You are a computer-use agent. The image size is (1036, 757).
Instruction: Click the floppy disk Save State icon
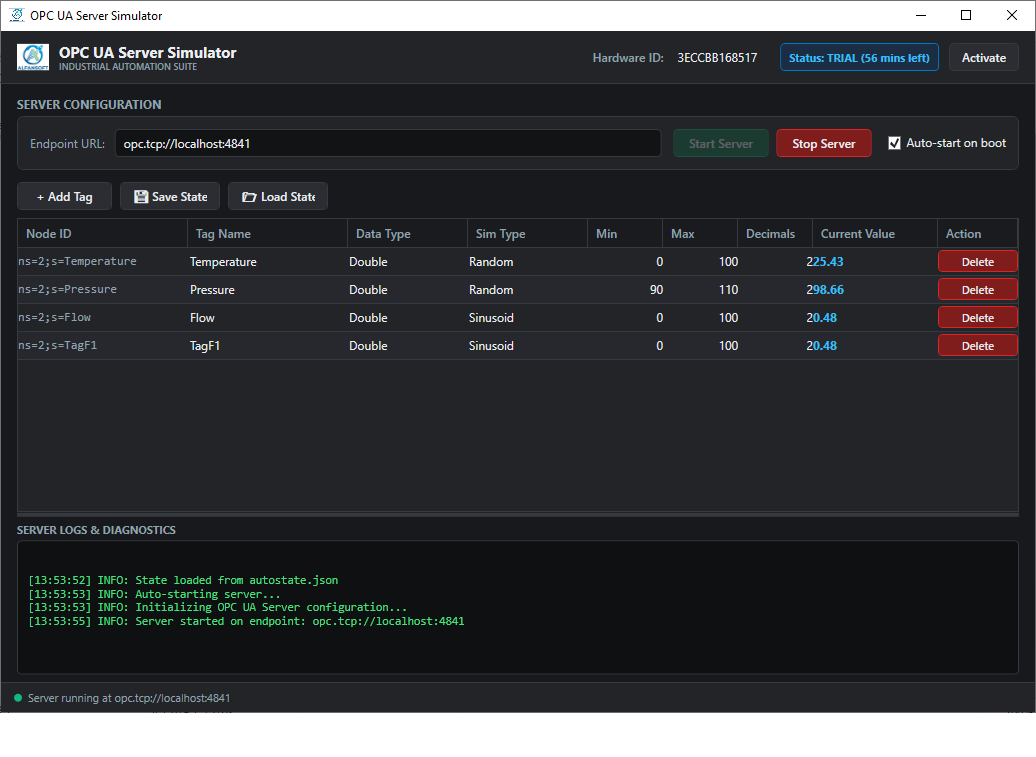pos(141,197)
